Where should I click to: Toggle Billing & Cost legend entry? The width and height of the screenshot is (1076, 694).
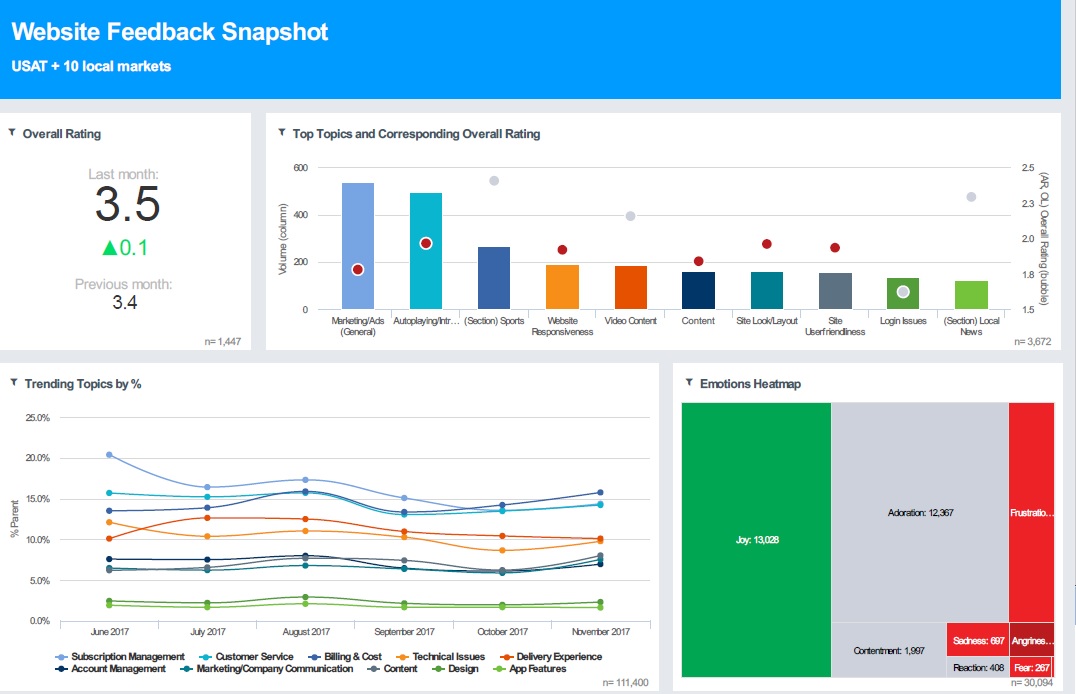(x=345, y=657)
